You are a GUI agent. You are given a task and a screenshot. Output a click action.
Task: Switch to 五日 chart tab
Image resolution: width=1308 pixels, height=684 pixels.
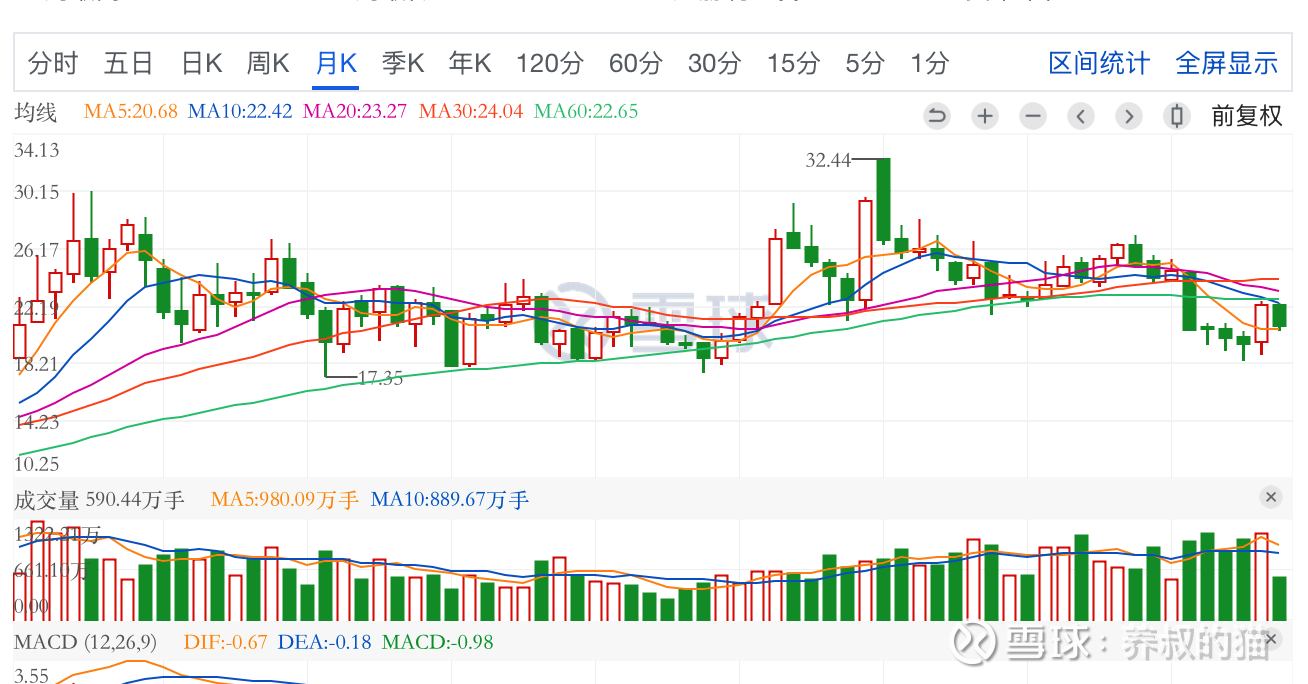(x=129, y=64)
